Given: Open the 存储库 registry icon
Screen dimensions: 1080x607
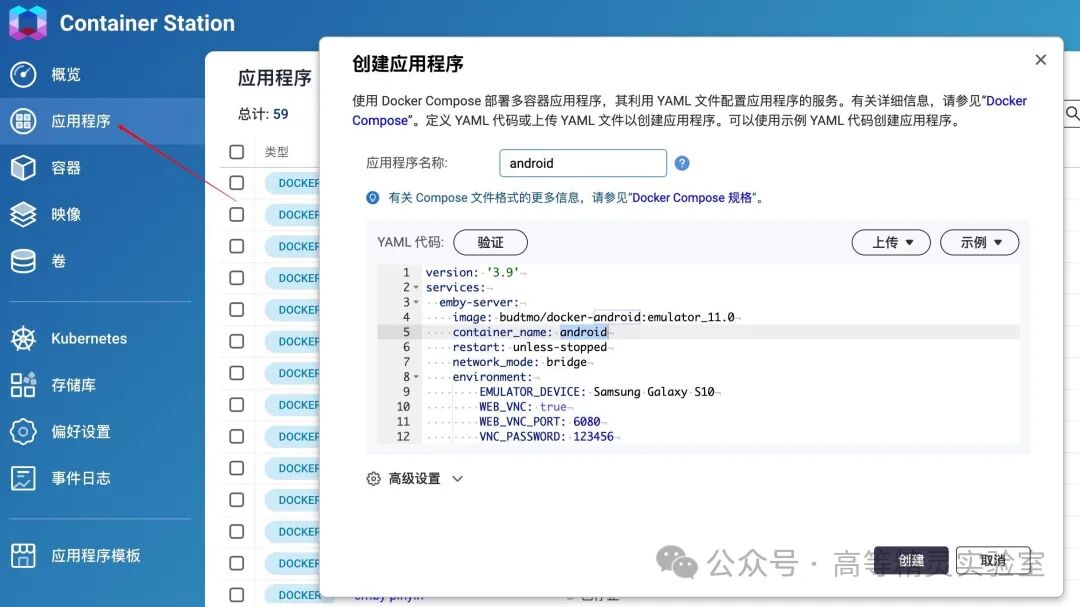Looking at the screenshot, I should point(23,385).
